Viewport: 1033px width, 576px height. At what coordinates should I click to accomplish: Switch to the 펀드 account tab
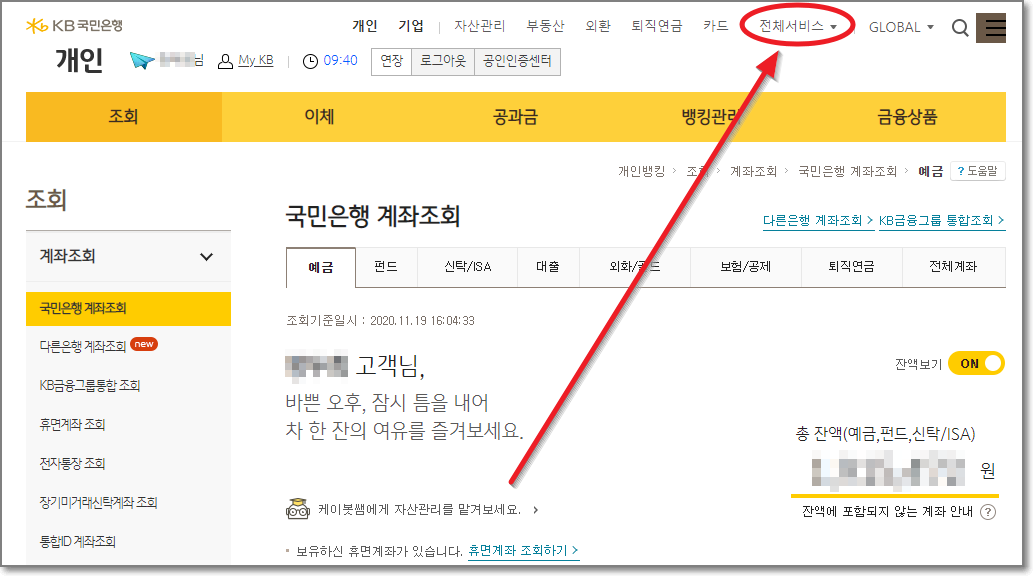pos(386,267)
